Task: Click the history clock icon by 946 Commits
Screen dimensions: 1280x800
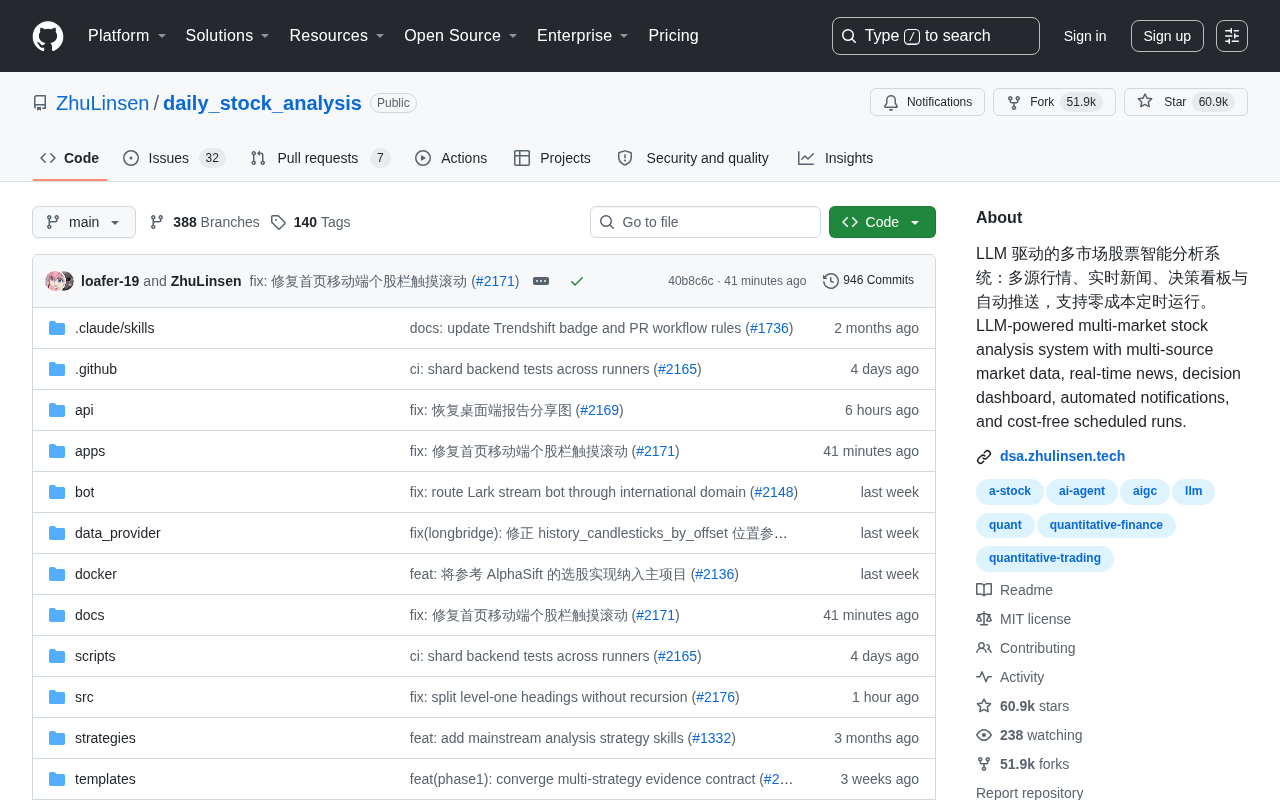Action: click(x=831, y=281)
